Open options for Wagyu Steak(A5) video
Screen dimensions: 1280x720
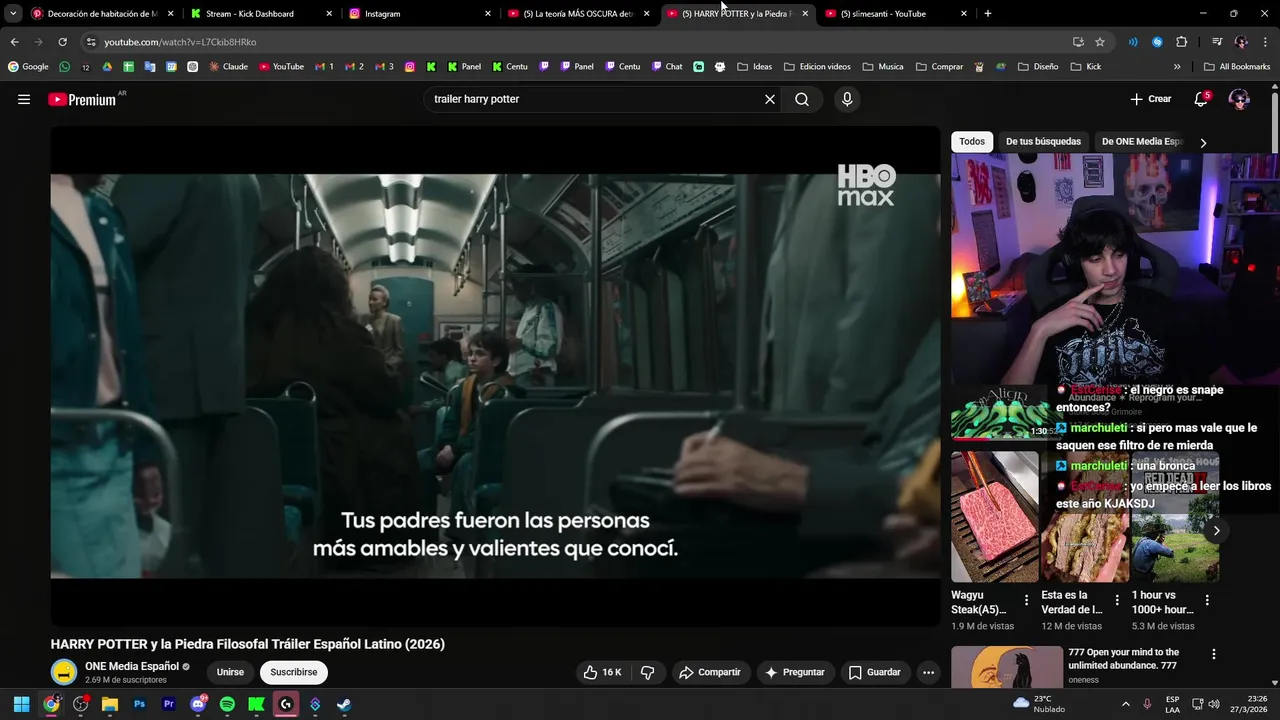click(1026, 601)
